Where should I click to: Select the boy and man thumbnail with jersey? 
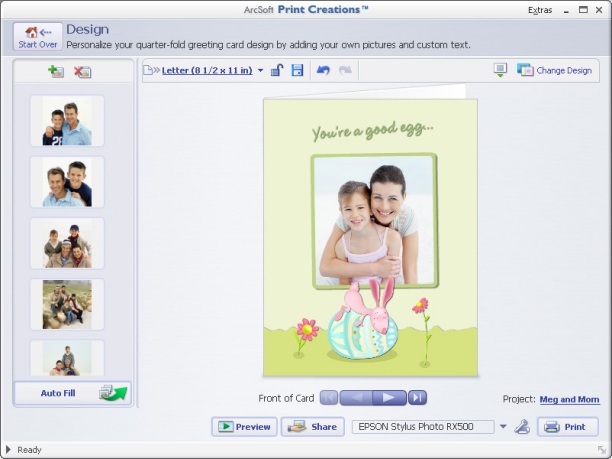67,121
